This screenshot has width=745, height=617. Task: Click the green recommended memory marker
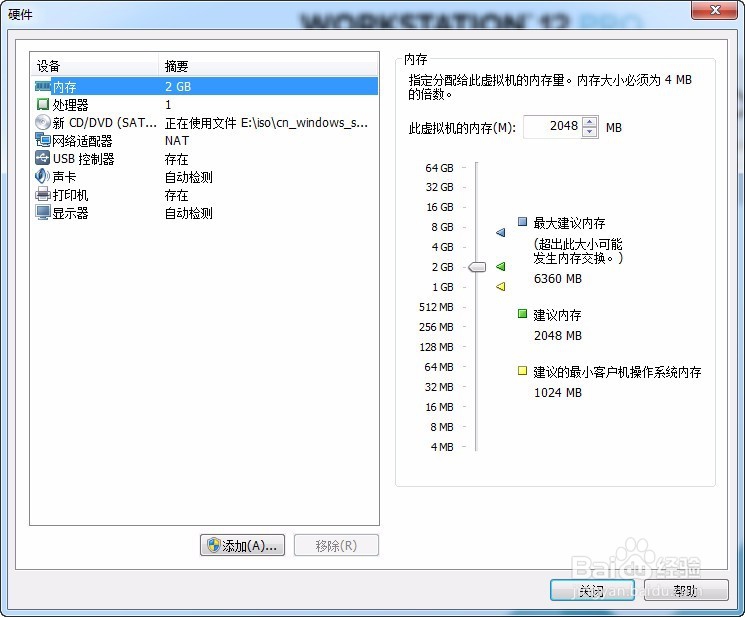(500, 266)
